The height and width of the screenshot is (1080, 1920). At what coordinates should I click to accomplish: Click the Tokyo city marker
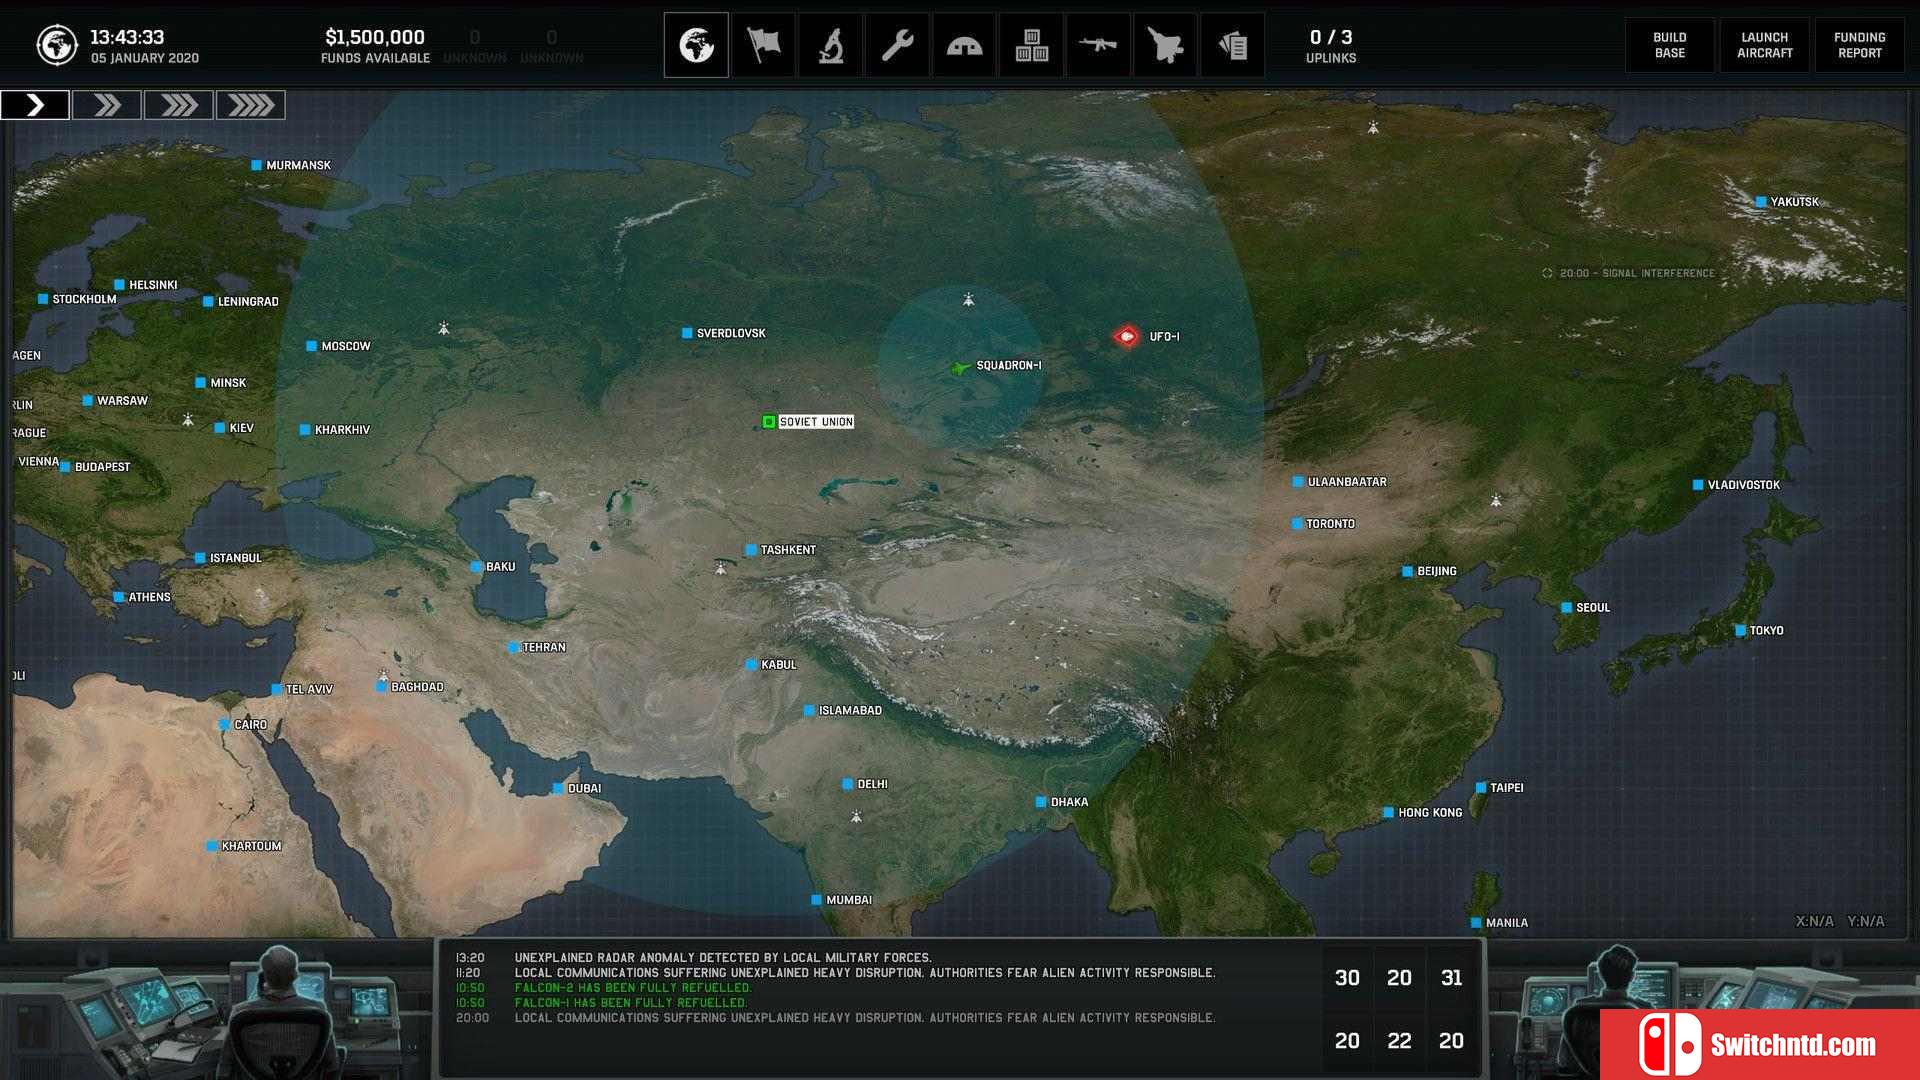click(1740, 631)
